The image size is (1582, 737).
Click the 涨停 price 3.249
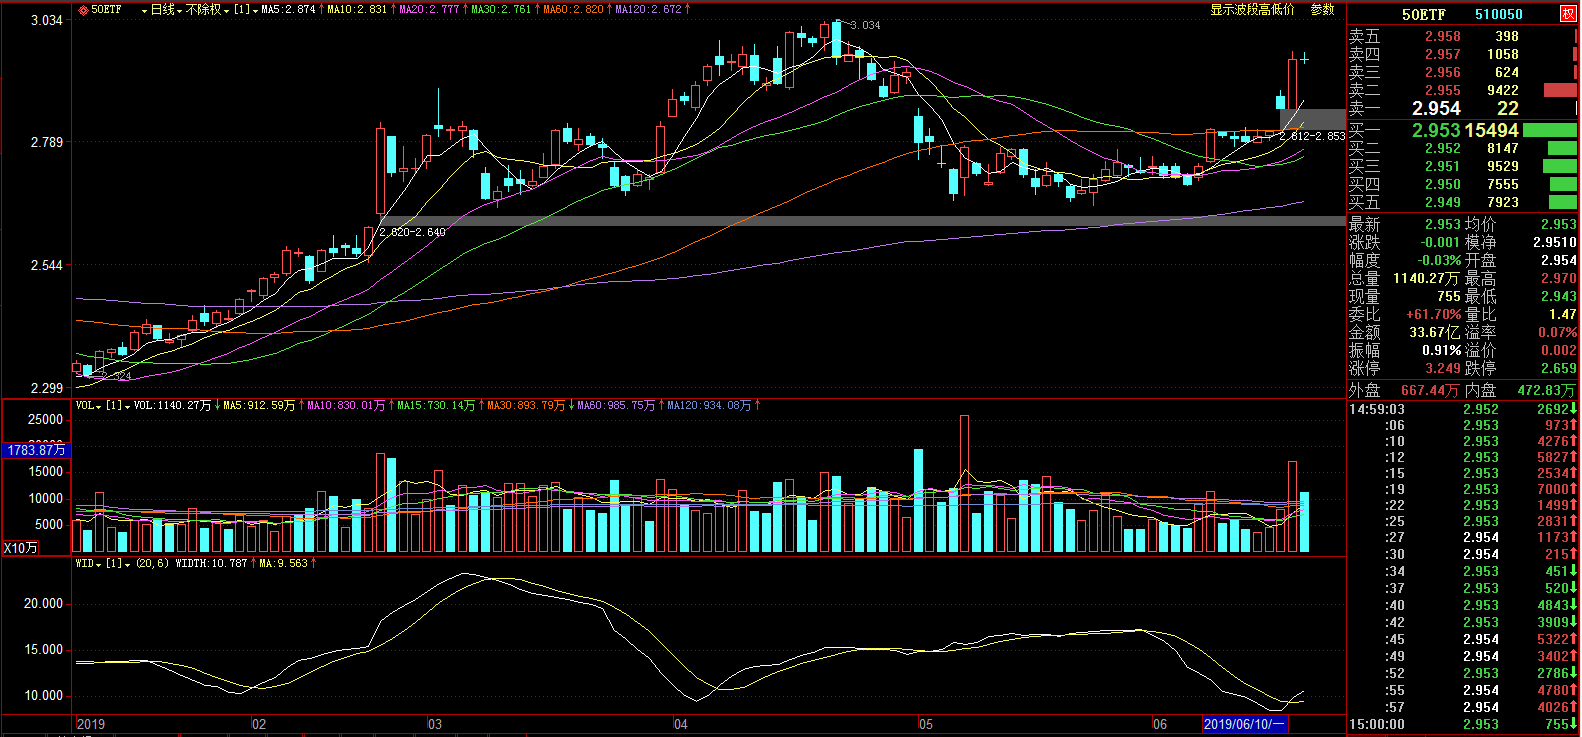pos(1442,368)
